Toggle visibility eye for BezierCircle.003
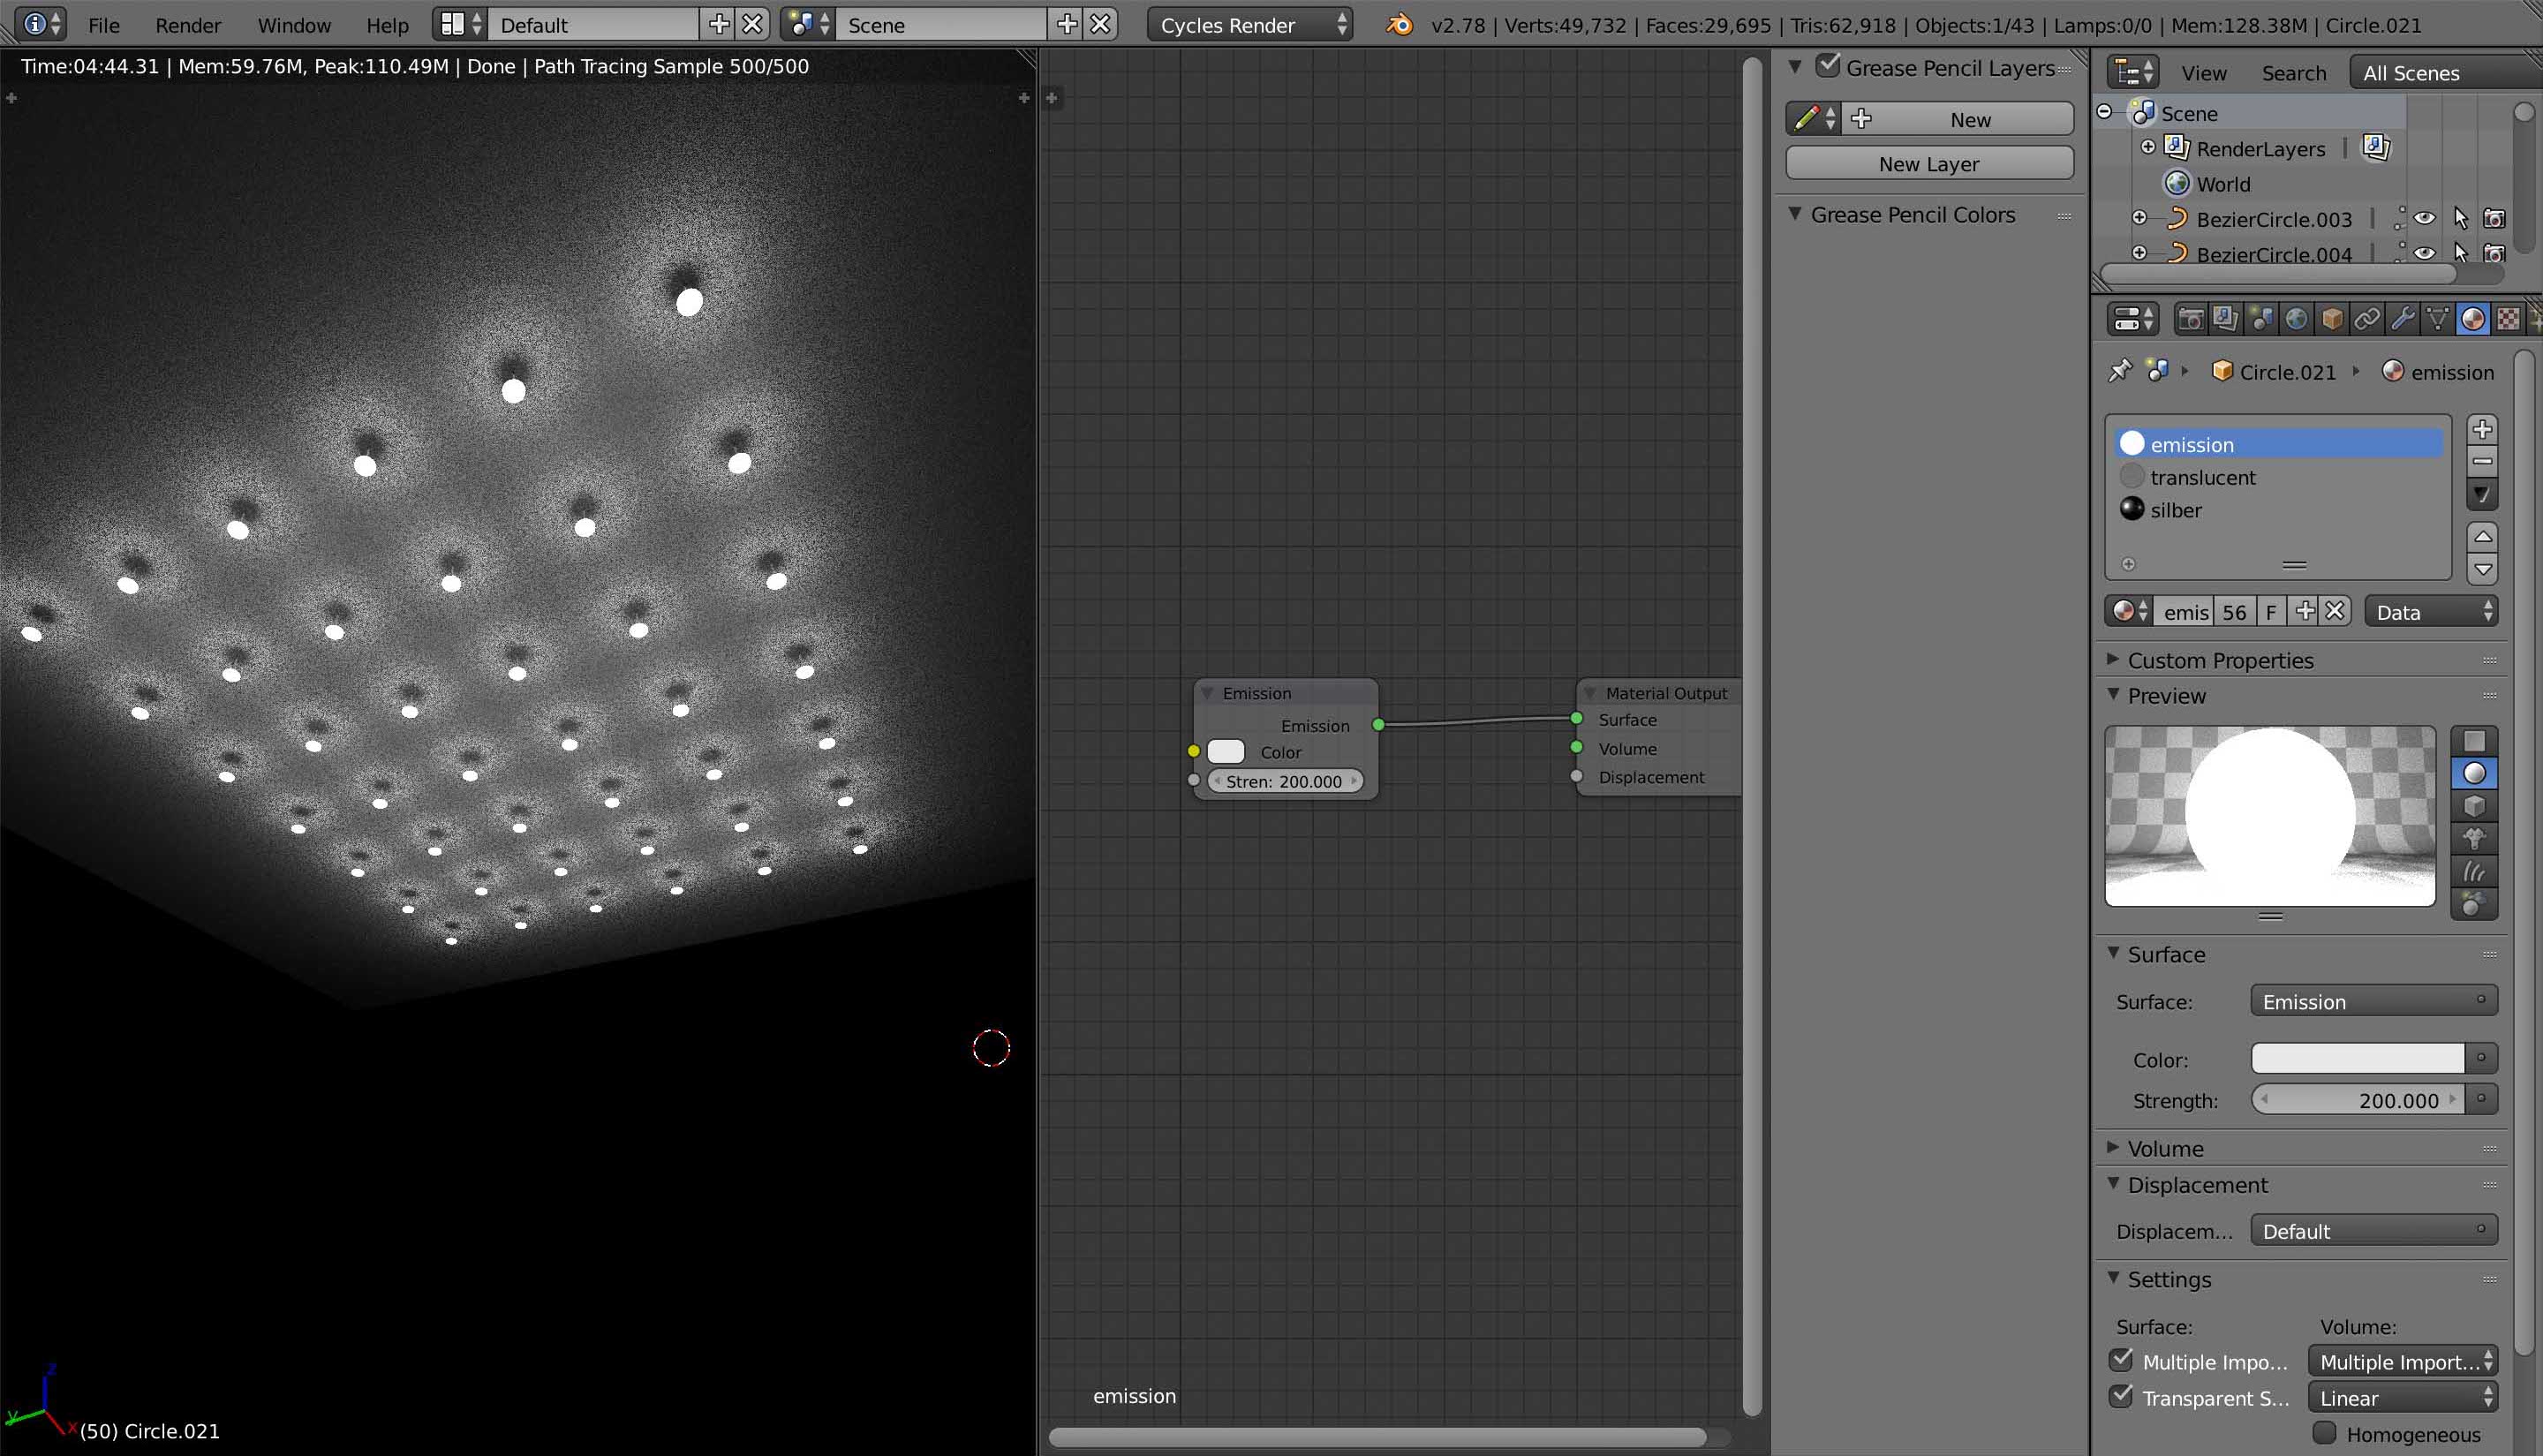 [2424, 218]
